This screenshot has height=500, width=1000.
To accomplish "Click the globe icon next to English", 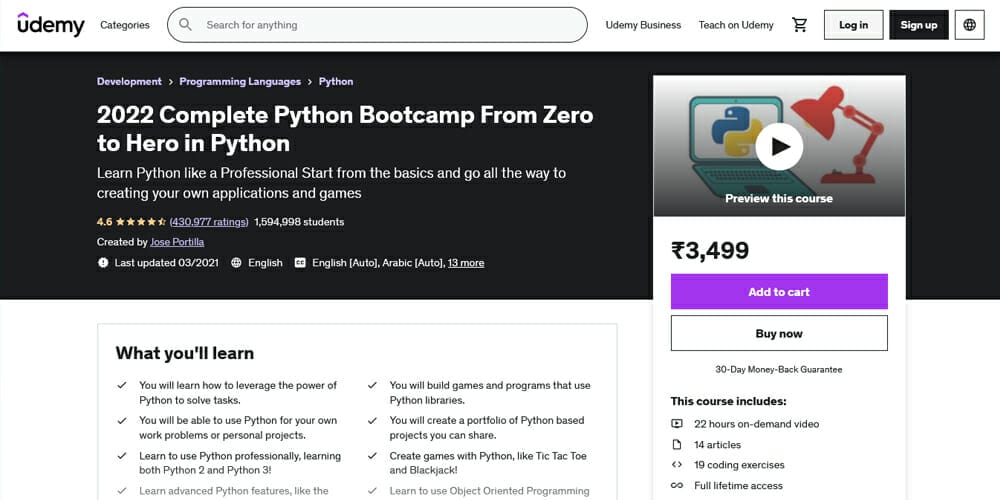I will pyautogui.click(x=236, y=263).
